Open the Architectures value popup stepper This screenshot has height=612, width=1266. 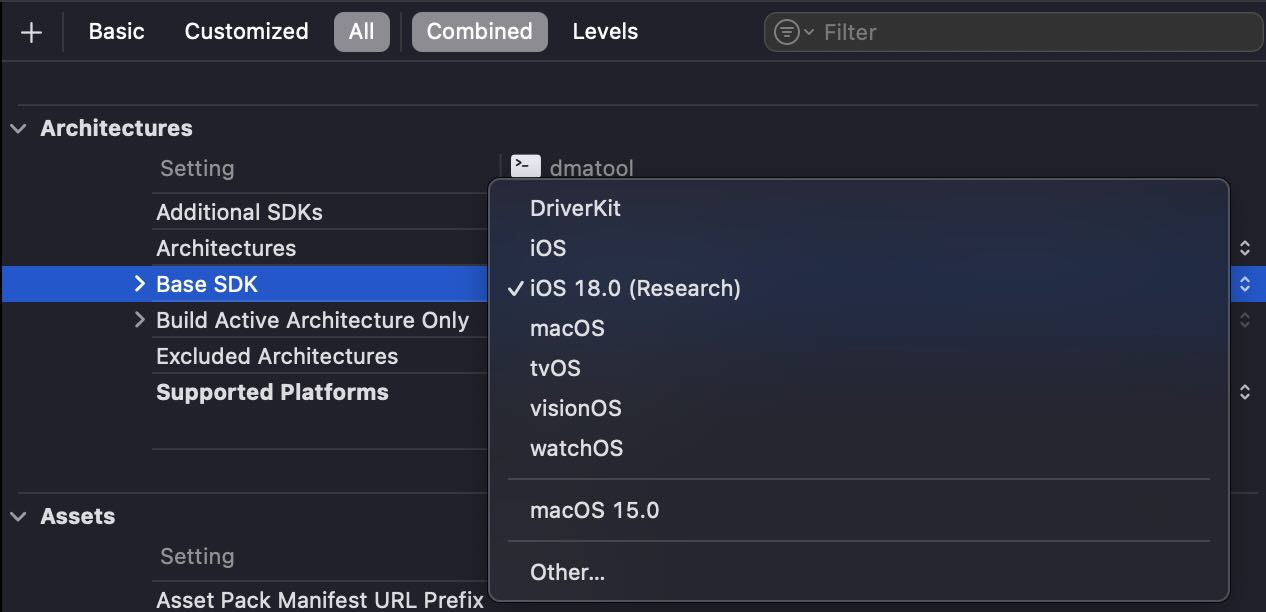point(1245,248)
